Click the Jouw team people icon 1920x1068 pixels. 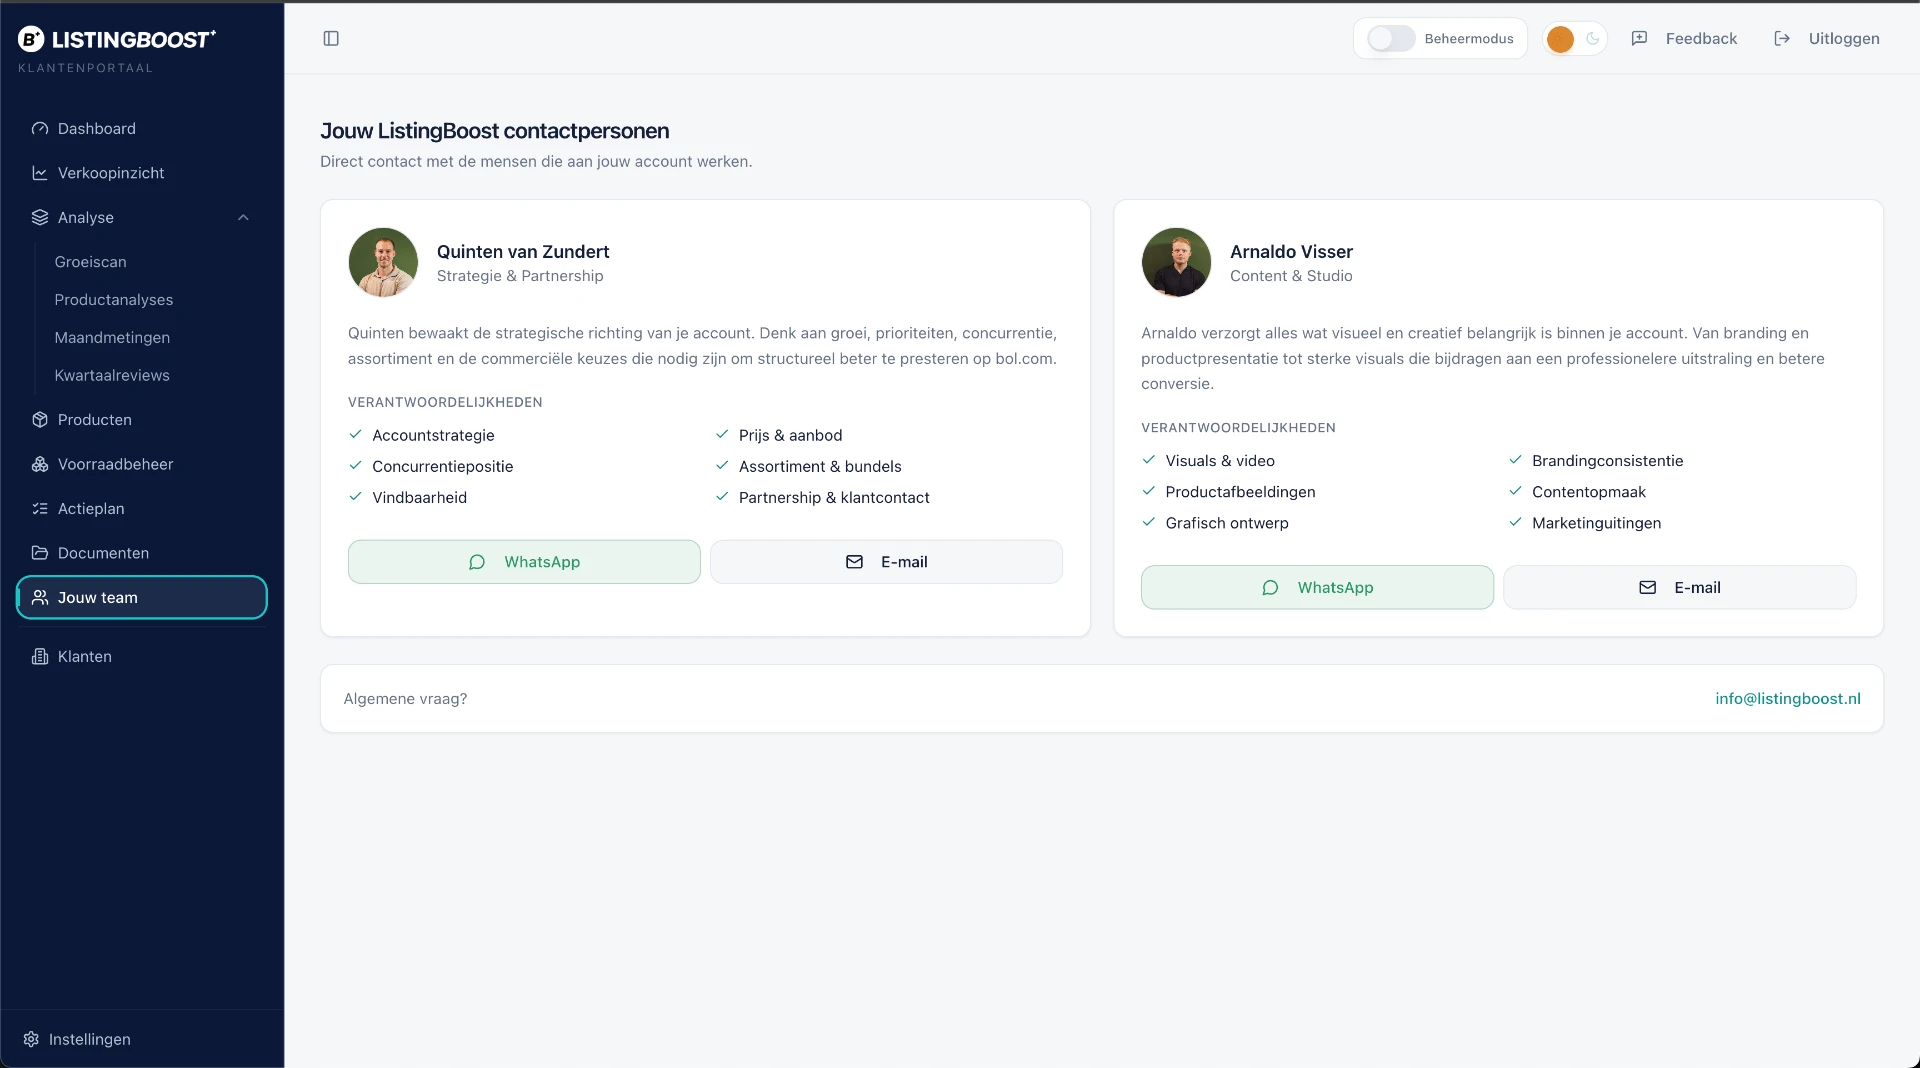click(x=40, y=597)
